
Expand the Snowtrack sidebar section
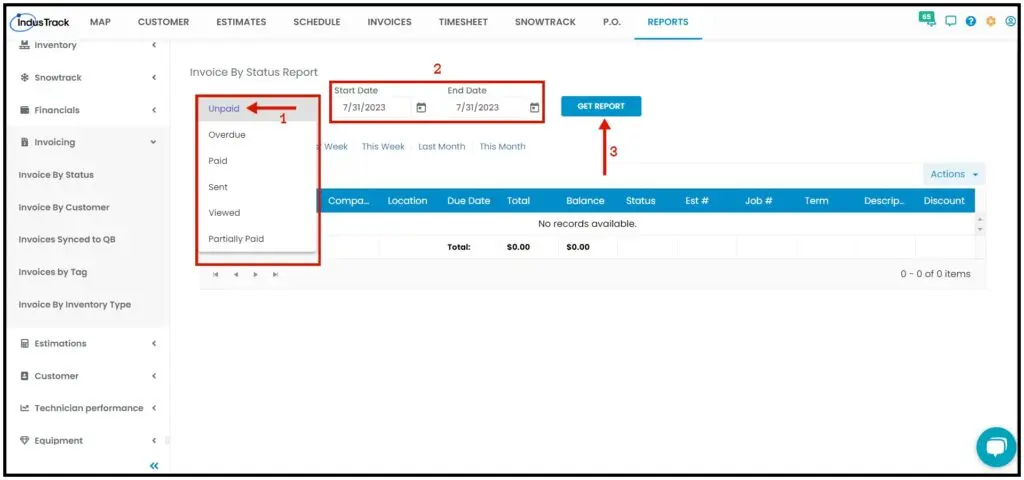[154, 78]
